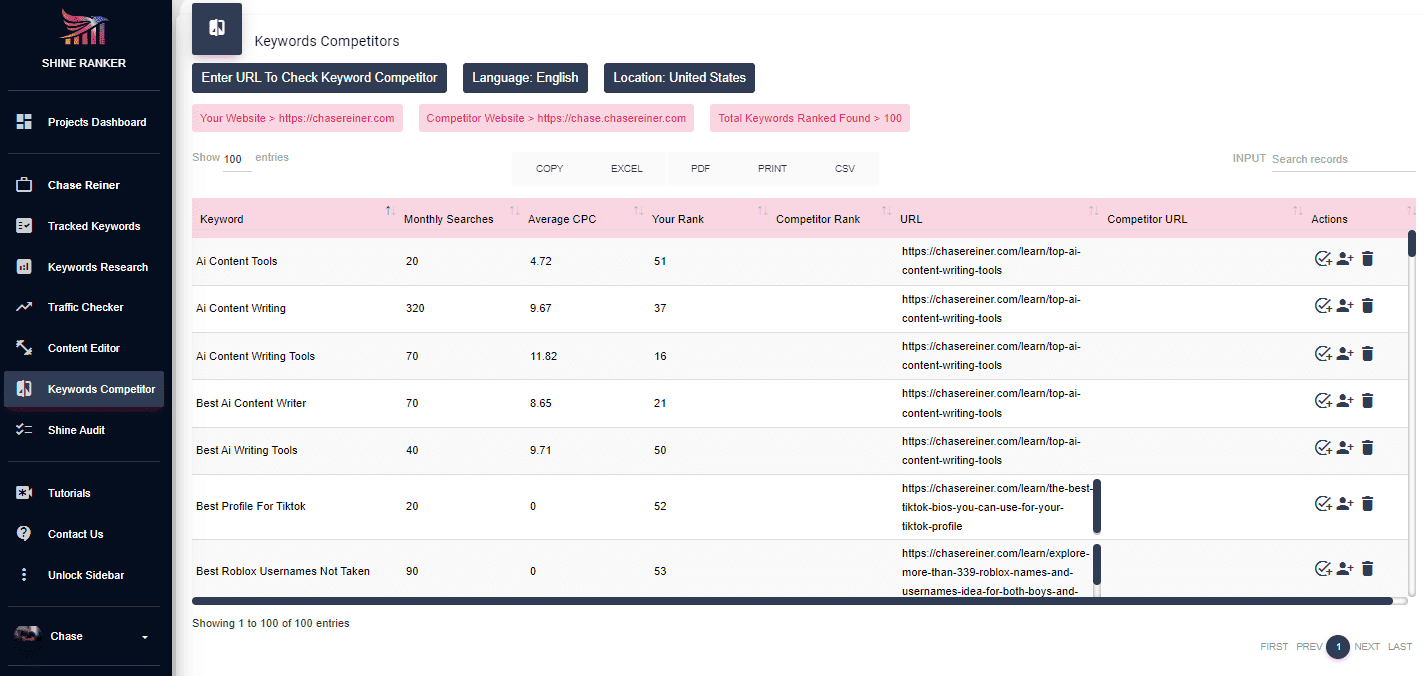The height and width of the screenshot is (676, 1424).
Task: Sort table by Your Rank column
Action: (706, 218)
